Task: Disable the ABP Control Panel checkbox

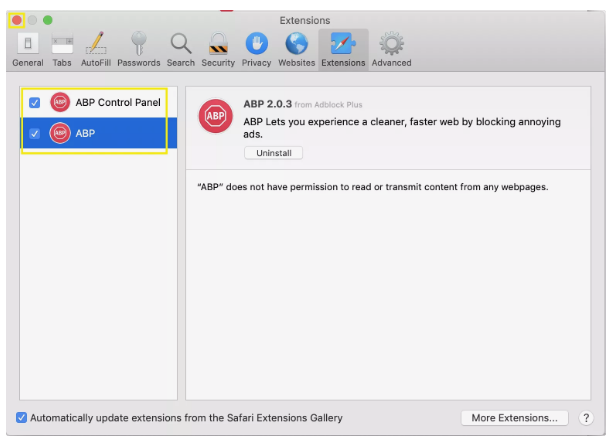Action: pyautogui.click(x=35, y=103)
